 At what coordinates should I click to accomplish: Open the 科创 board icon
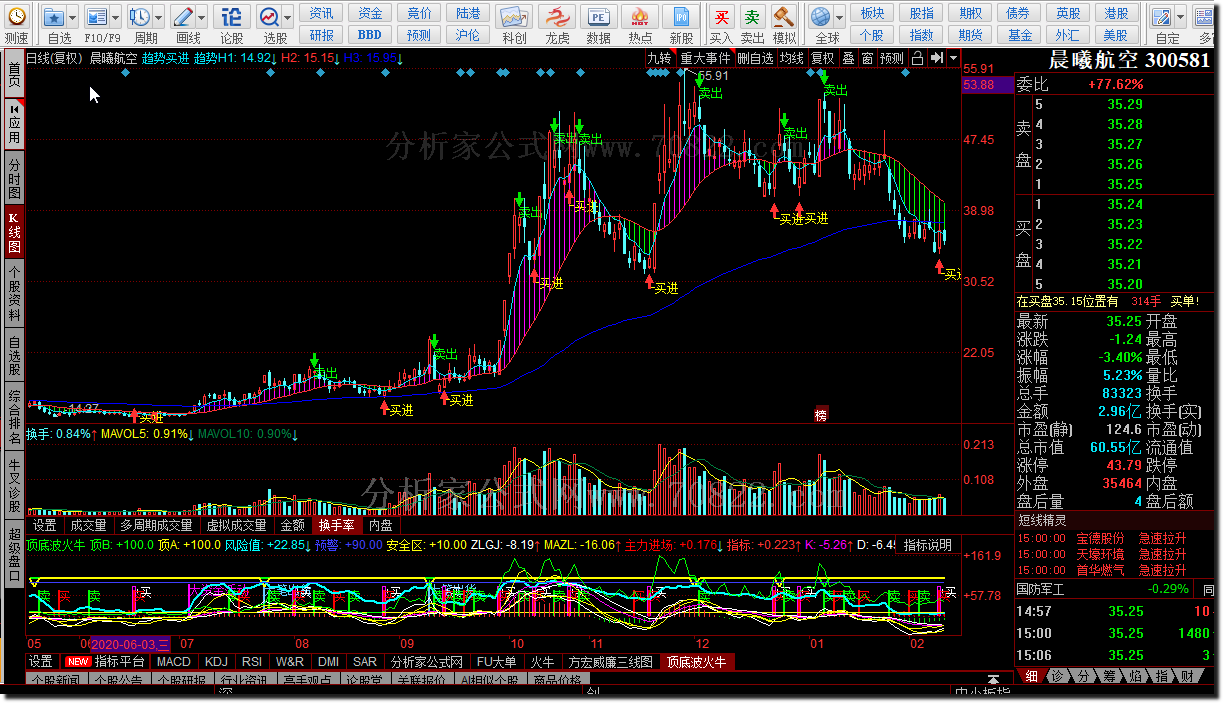coord(514,18)
